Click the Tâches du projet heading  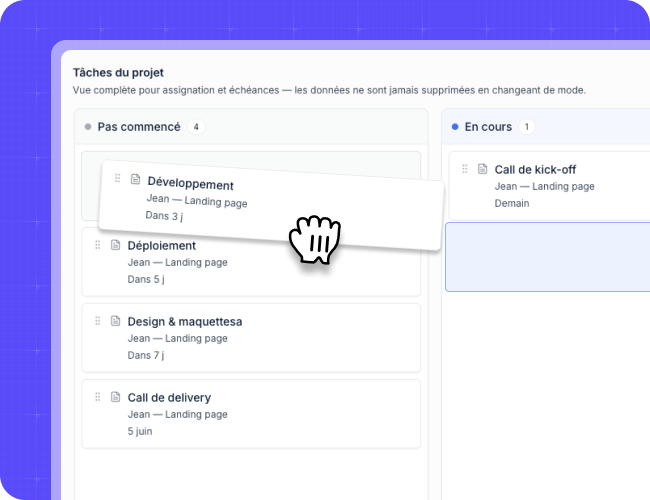118,73
